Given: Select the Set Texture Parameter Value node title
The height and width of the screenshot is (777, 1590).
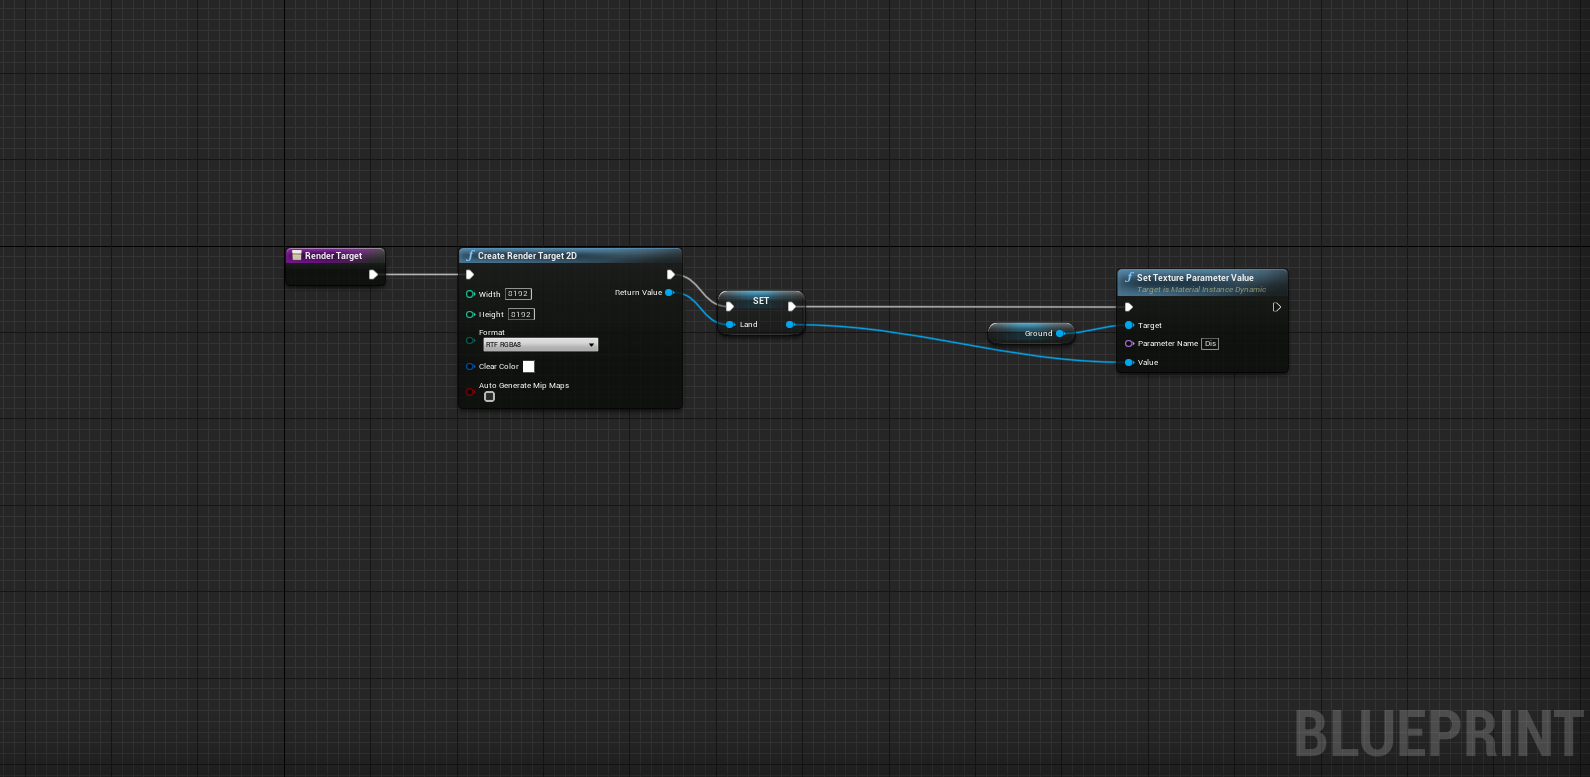Looking at the screenshot, I should (1195, 278).
